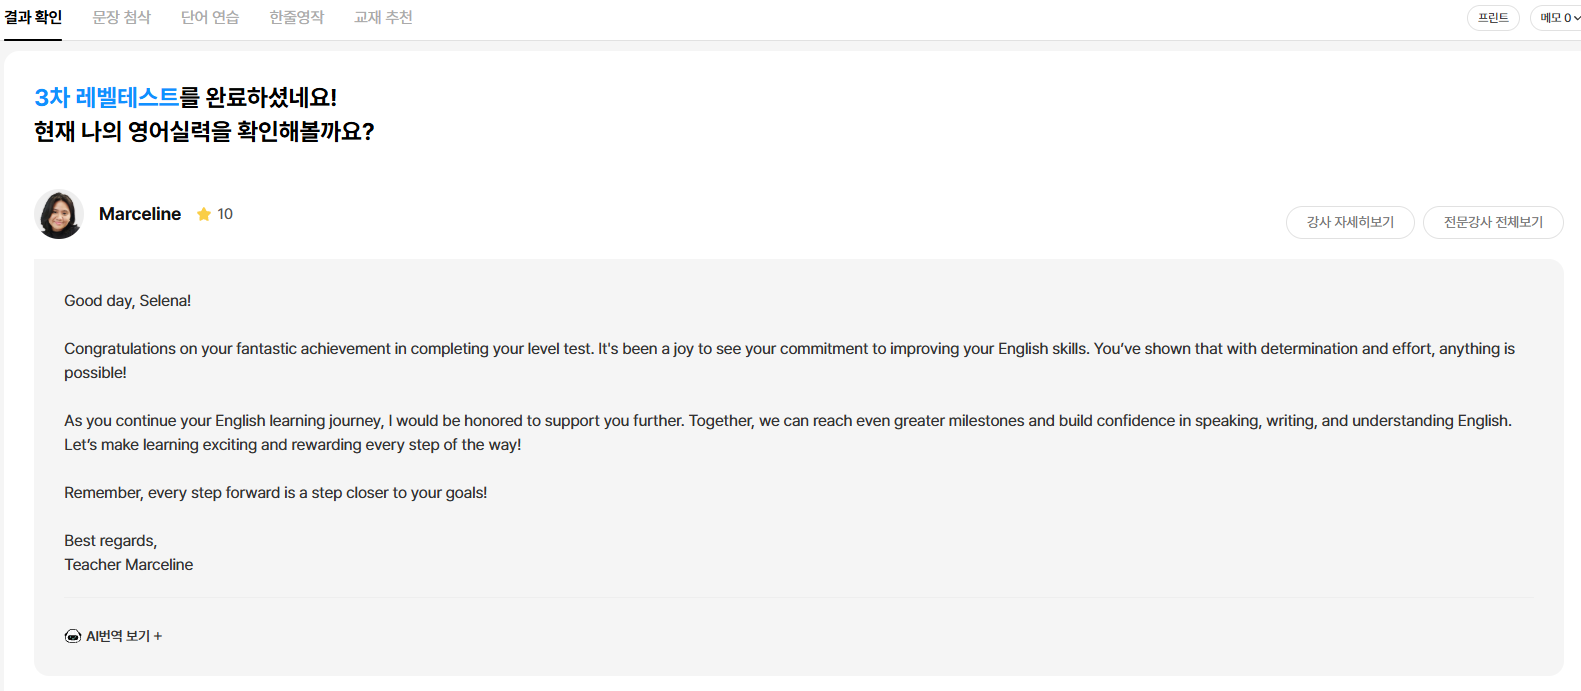Click Marceline's profile photo
This screenshot has height=691, width=1581.
tap(59, 214)
